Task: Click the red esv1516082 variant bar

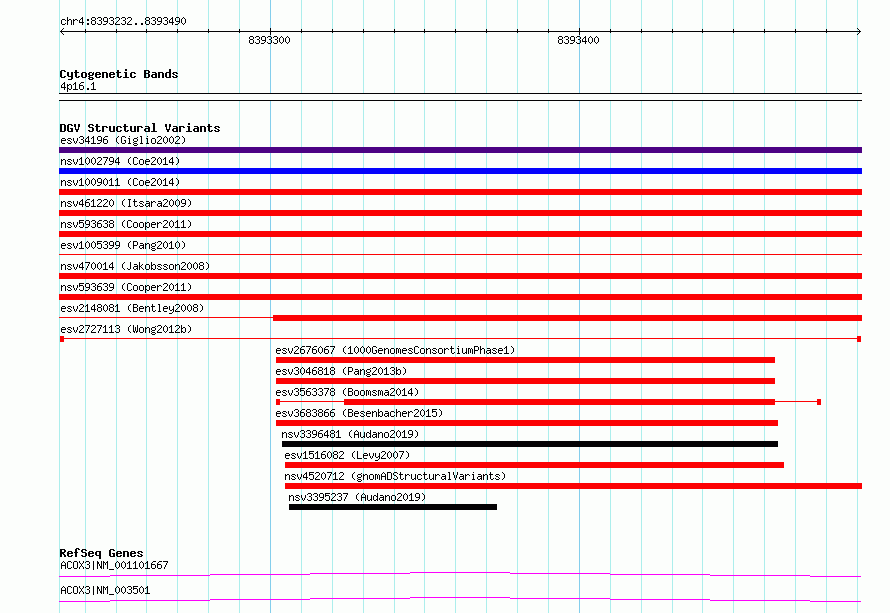Action: pyautogui.click(x=535, y=465)
